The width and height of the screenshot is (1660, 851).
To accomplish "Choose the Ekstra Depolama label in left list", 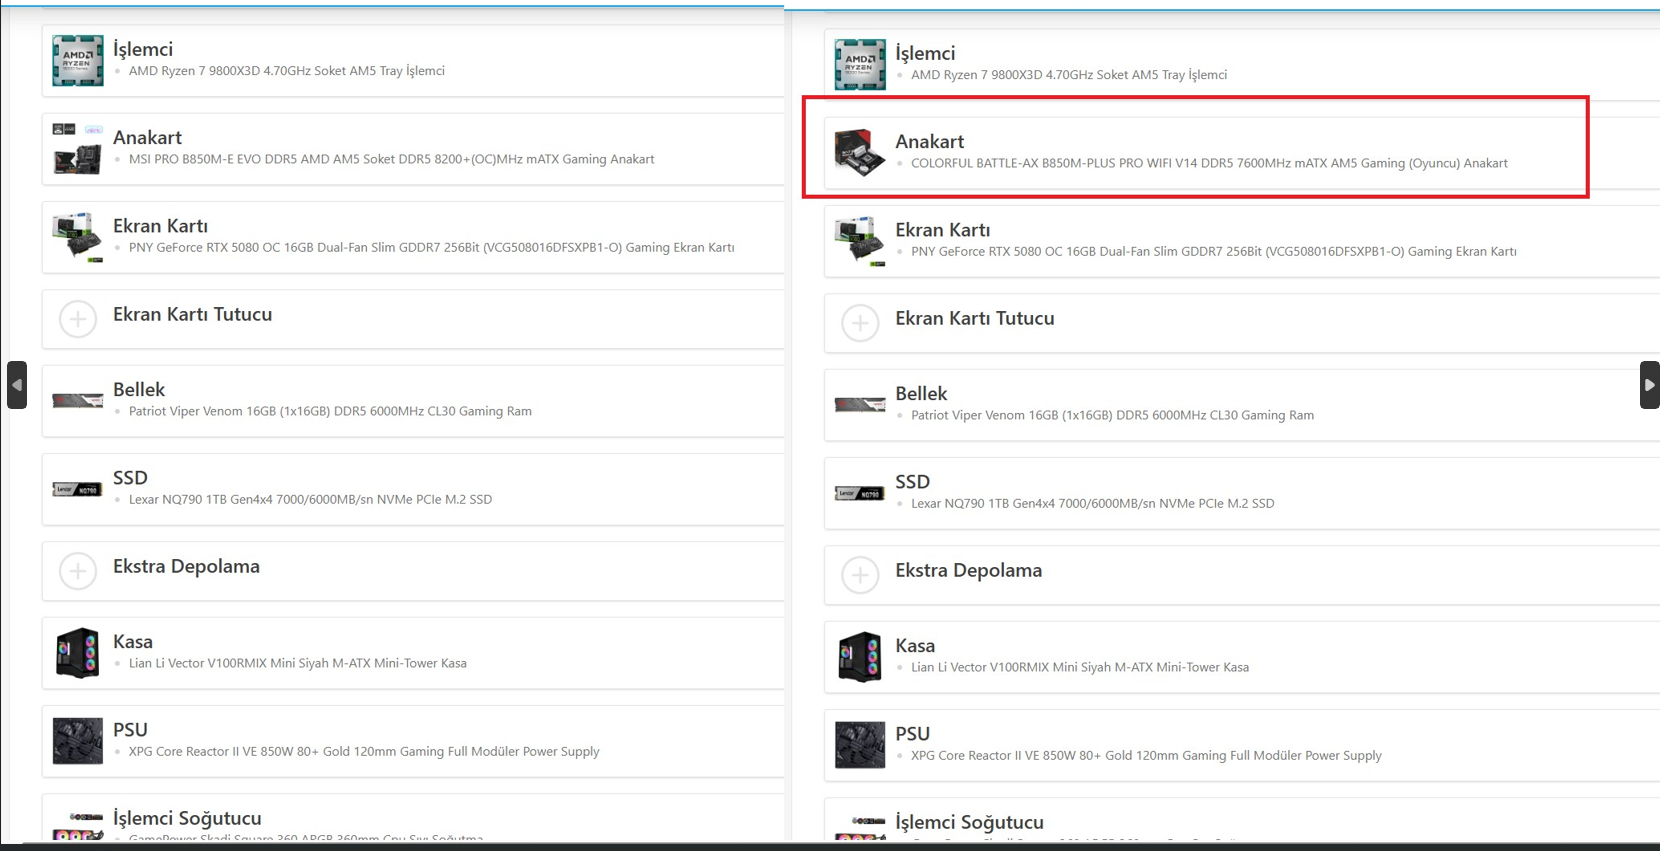I will (x=186, y=566).
